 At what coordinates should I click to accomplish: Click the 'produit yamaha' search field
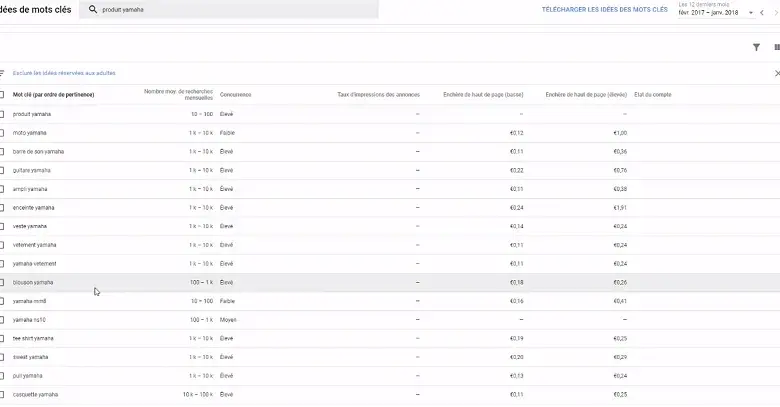(x=229, y=9)
